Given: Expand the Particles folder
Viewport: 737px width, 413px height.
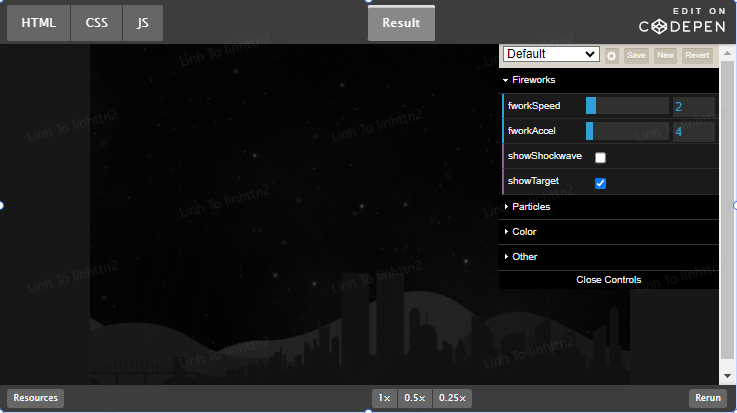Looking at the screenshot, I should [x=531, y=207].
